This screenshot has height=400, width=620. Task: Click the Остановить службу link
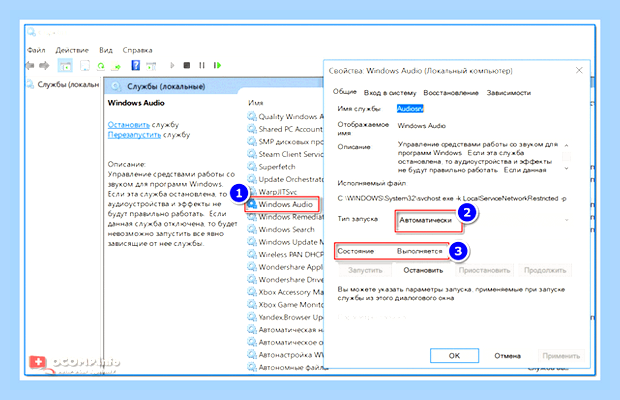129,125
